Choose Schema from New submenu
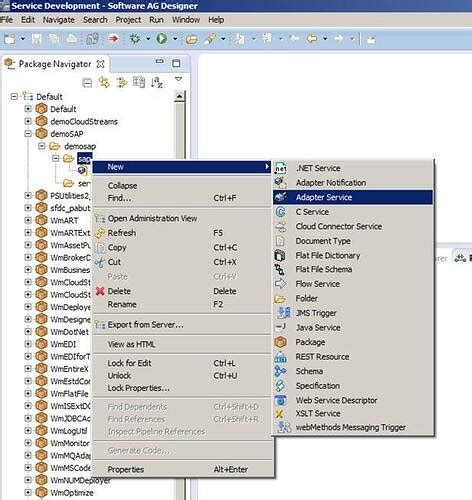 (353, 371)
